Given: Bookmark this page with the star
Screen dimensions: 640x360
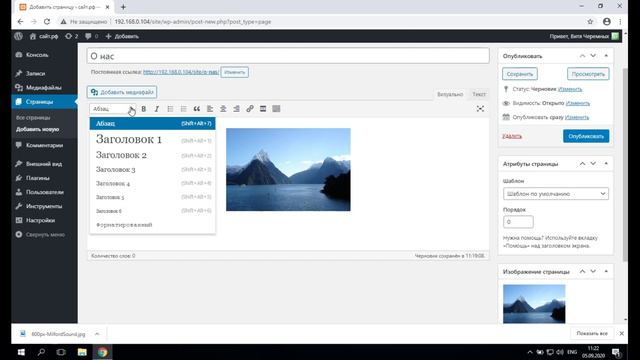Looking at the screenshot, I should click(590, 22).
